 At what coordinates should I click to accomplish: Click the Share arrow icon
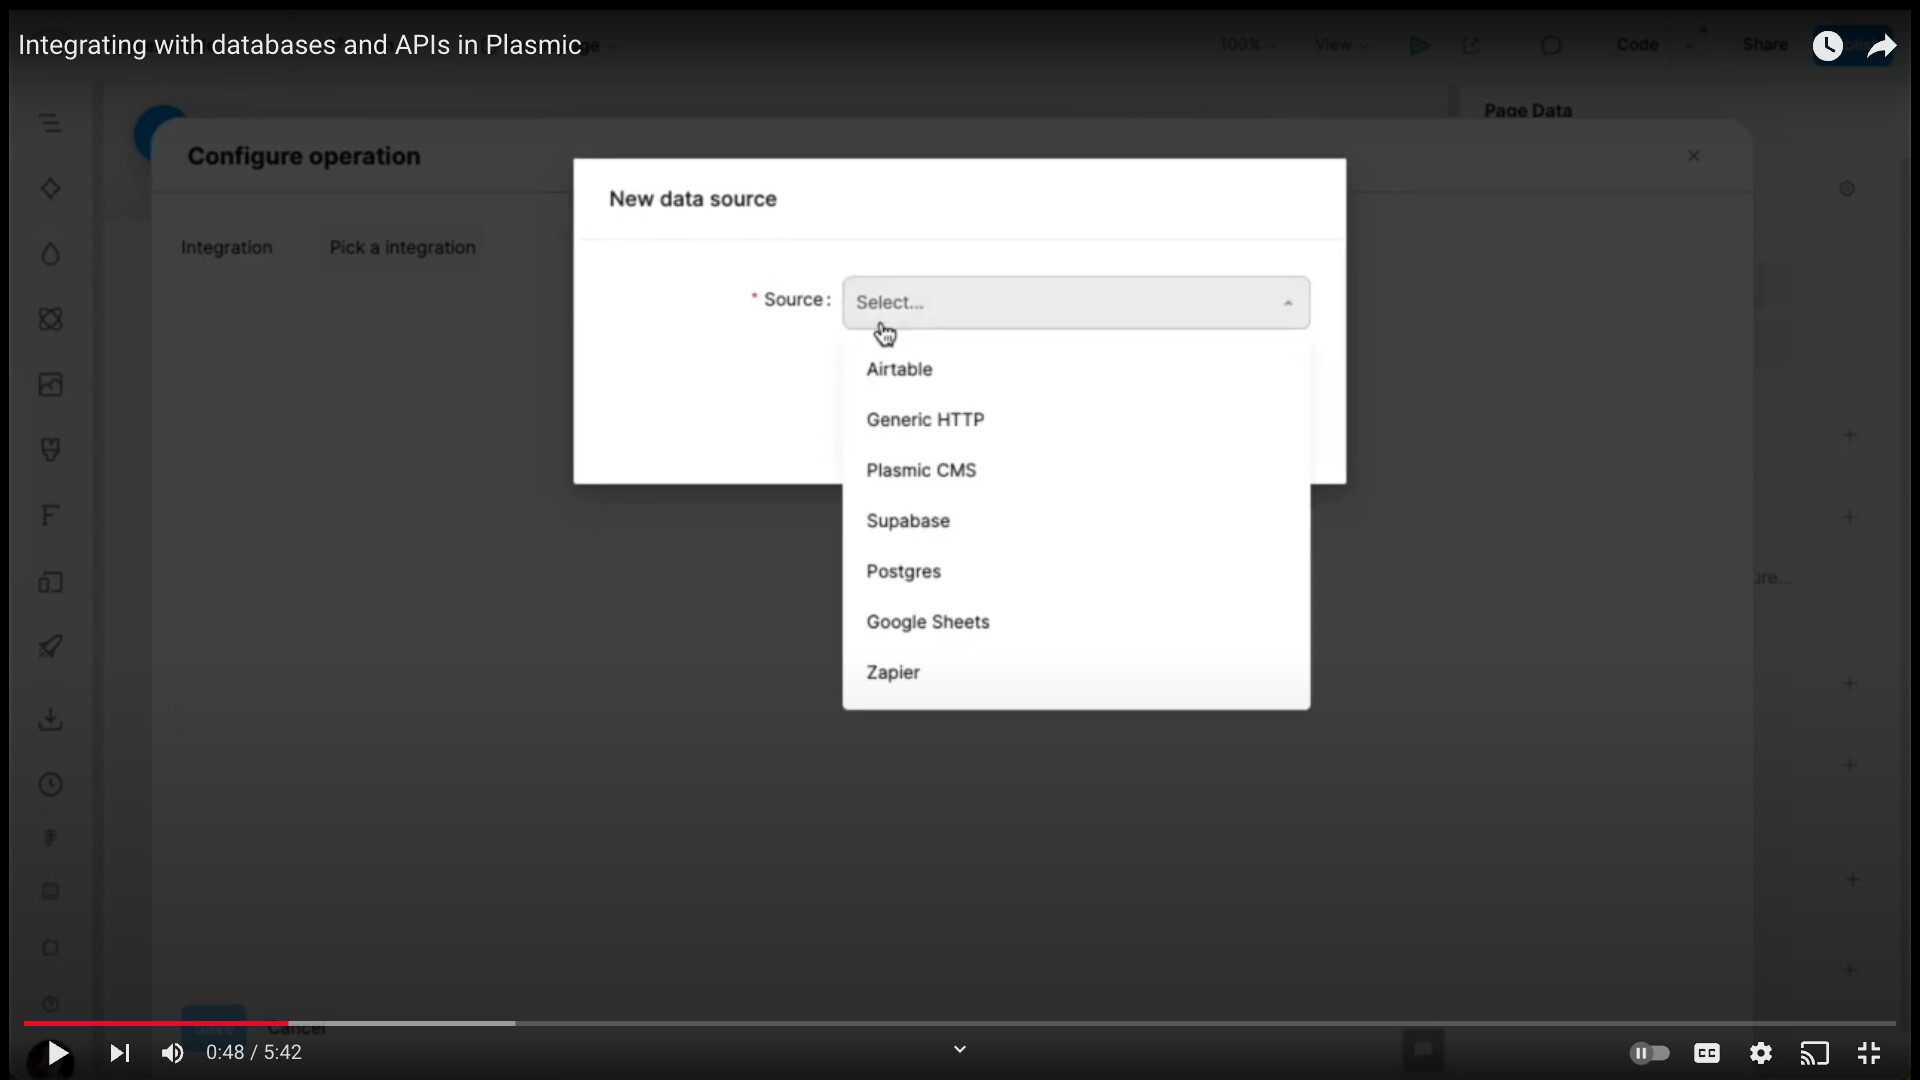[x=1881, y=45]
